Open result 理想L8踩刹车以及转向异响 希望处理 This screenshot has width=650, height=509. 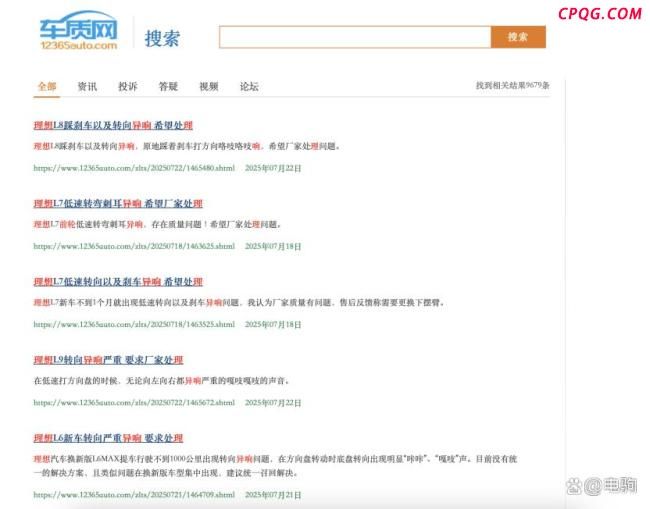pos(113,125)
